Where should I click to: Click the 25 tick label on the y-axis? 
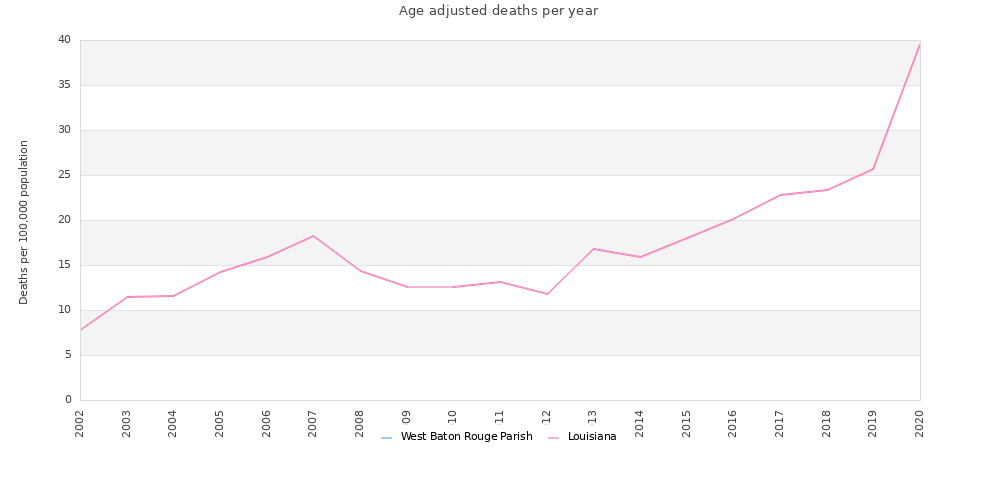point(64,175)
